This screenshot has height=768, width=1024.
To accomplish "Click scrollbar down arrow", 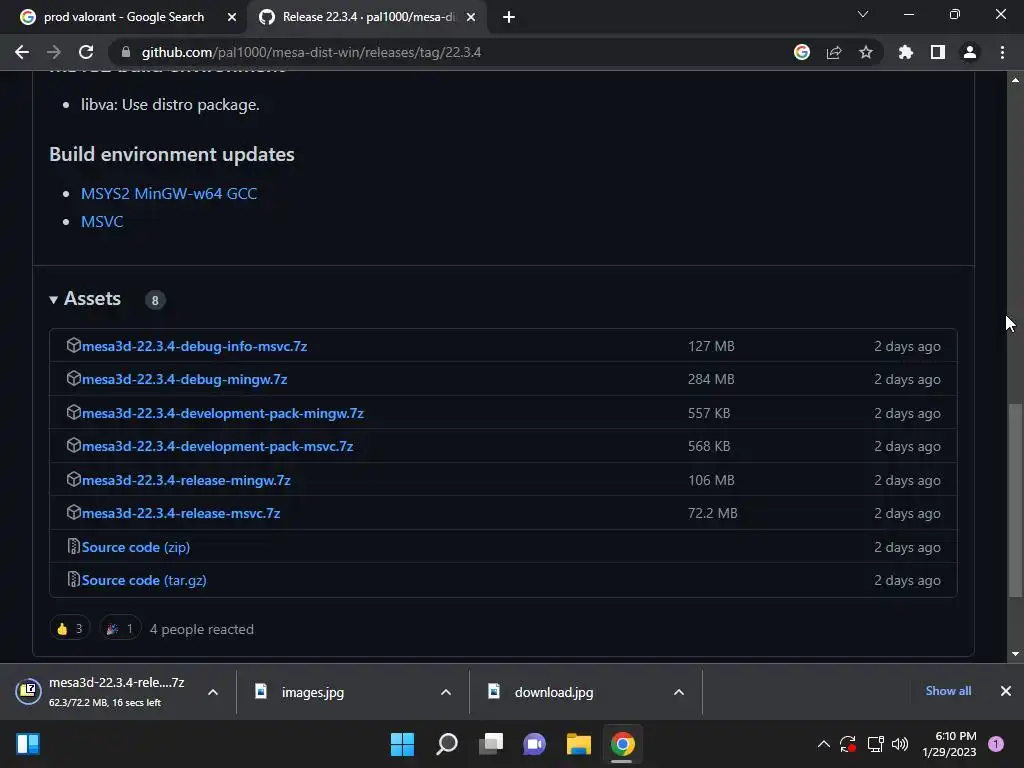I will (x=1015, y=654).
